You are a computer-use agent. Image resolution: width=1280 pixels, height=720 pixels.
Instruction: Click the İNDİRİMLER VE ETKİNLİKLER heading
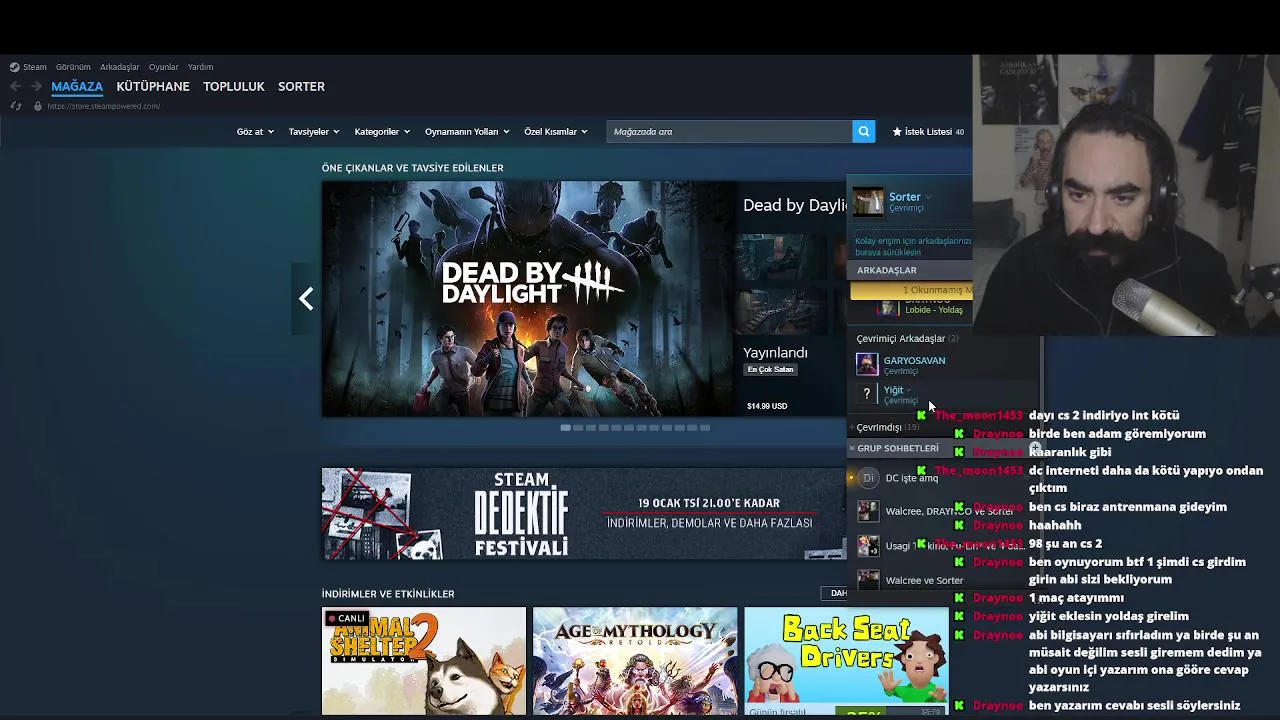(x=388, y=594)
